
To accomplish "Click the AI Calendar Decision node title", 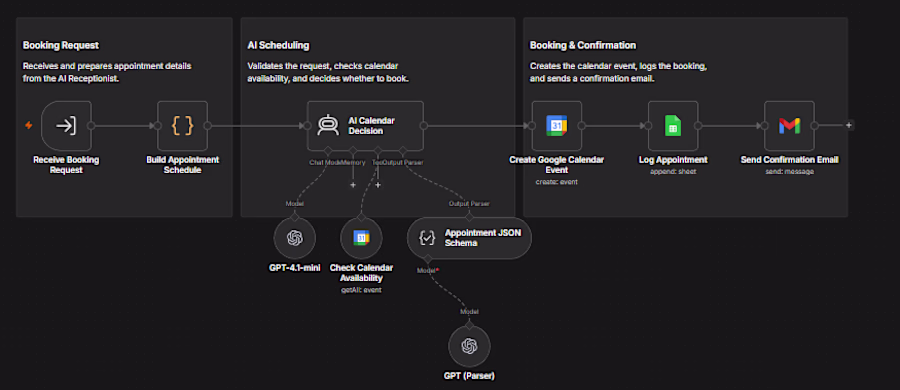I will point(372,126).
